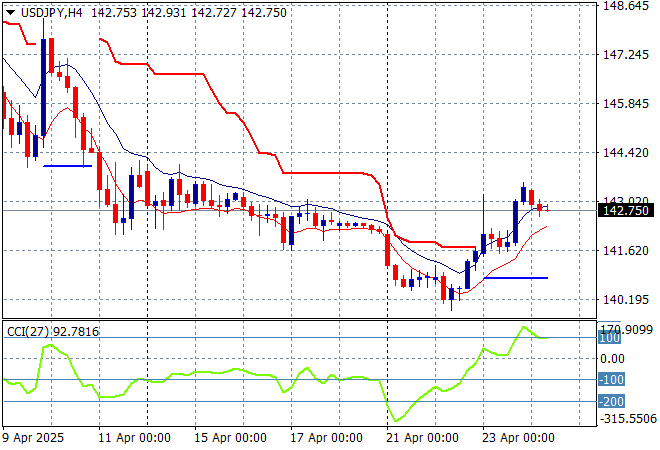Click the 23 Apr 00:00 date label
The image size is (660, 450).
click(x=518, y=438)
